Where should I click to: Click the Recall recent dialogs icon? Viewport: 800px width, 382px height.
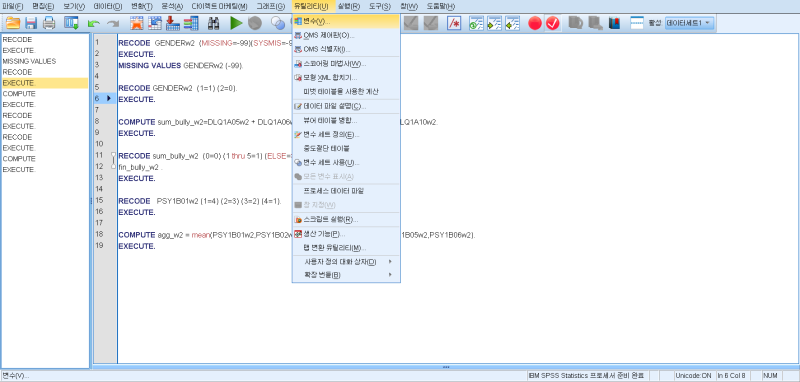[71, 23]
